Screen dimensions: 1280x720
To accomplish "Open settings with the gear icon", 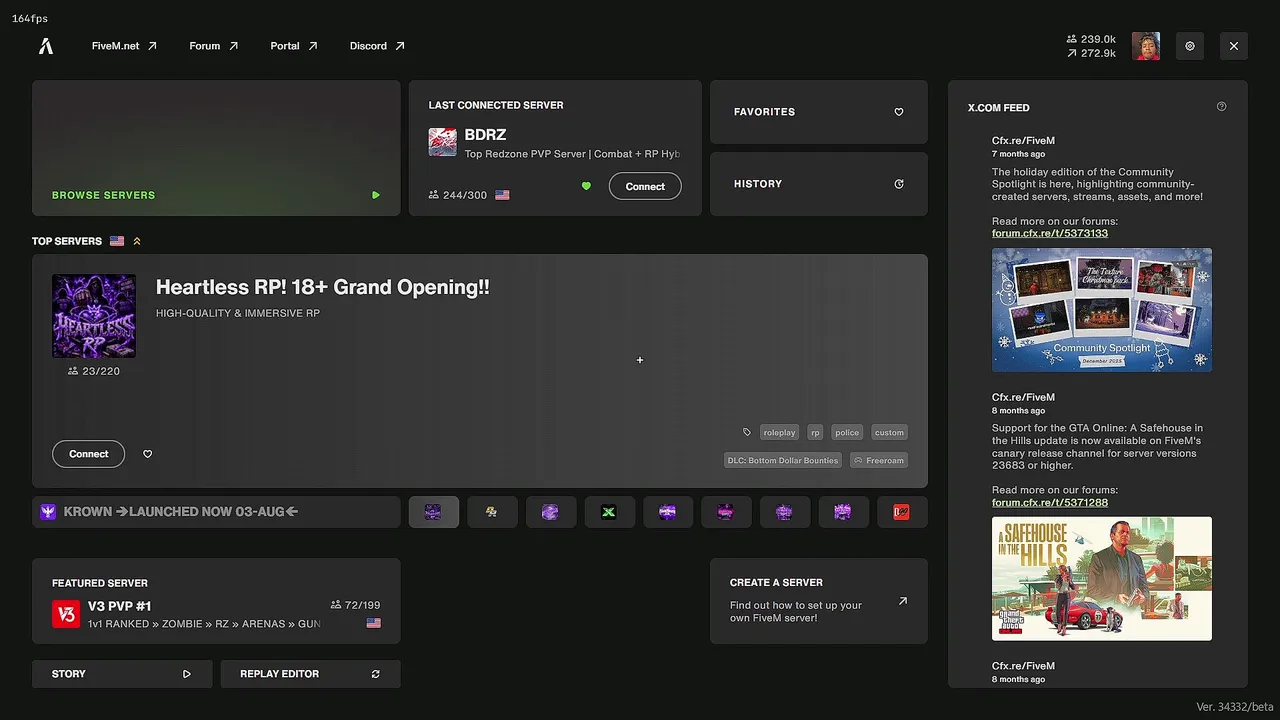I will point(1190,46).
